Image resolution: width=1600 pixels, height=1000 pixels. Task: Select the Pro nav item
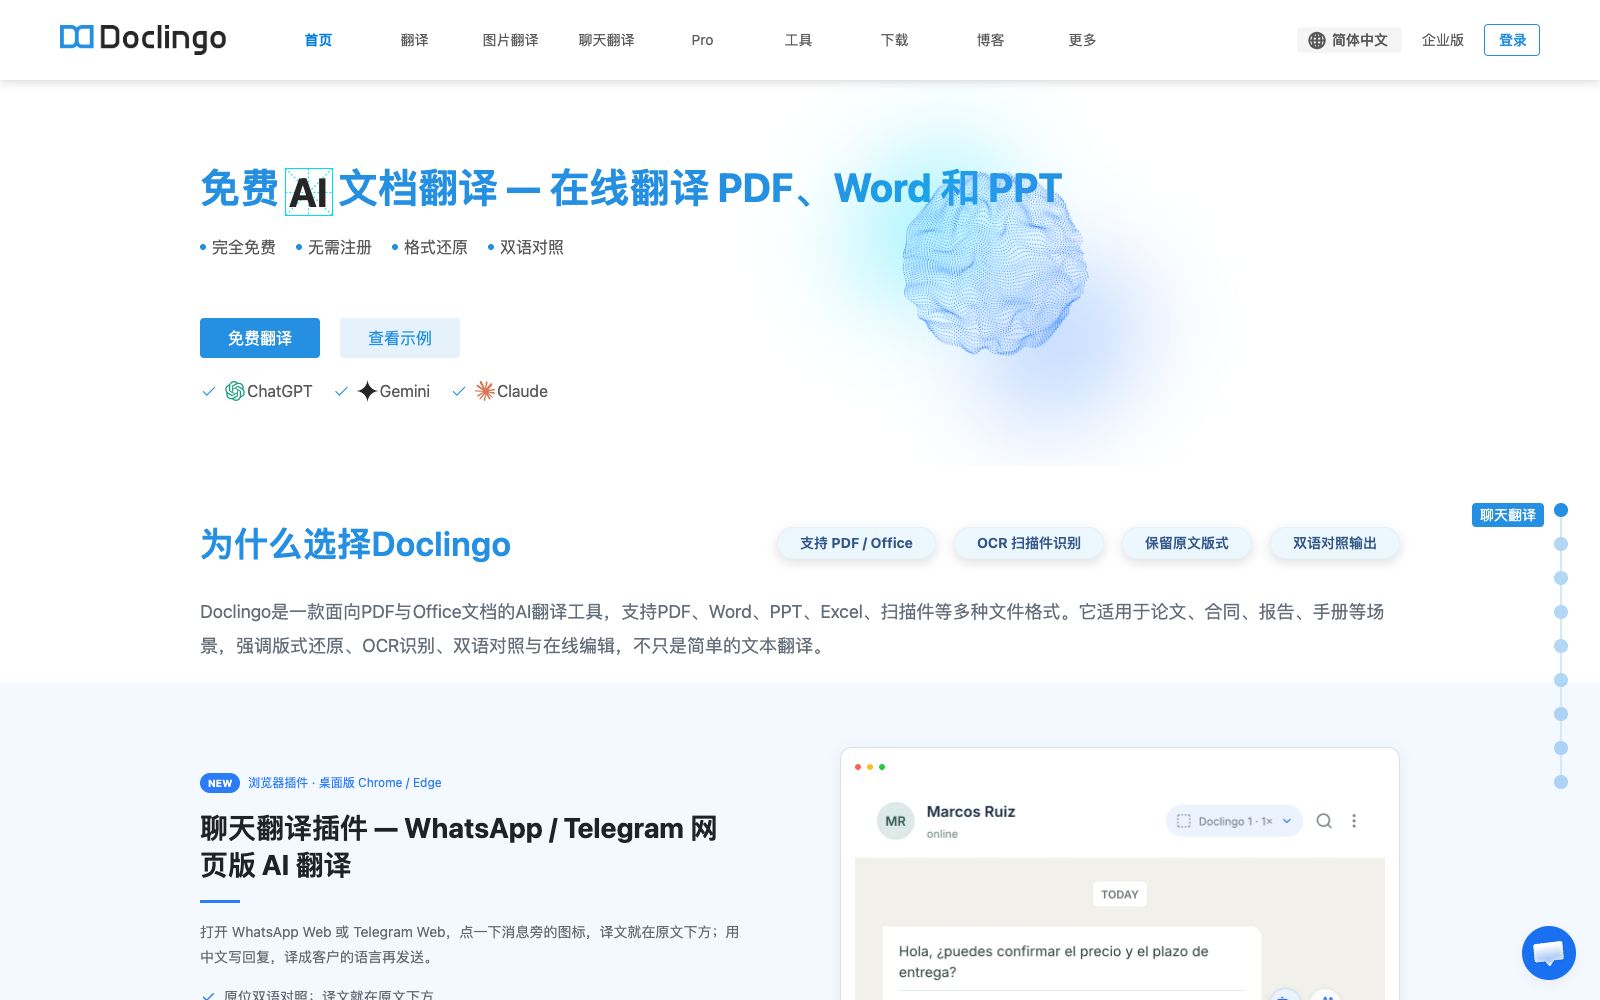pos(702,40)
